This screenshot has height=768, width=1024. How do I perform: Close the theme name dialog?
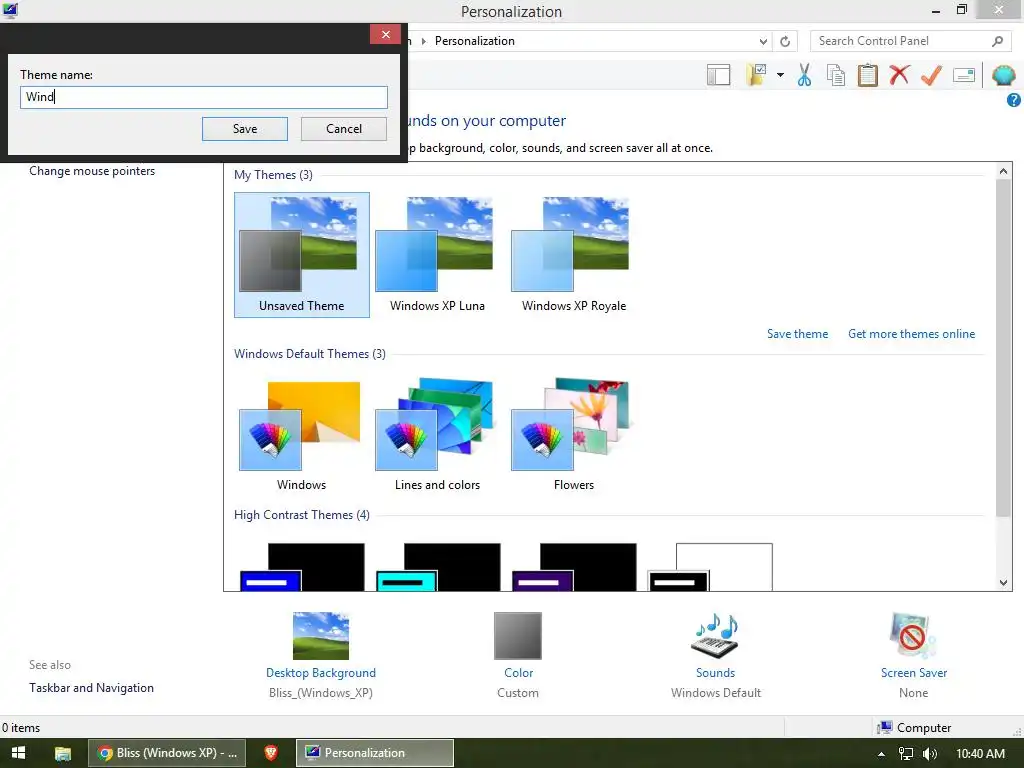385,34
